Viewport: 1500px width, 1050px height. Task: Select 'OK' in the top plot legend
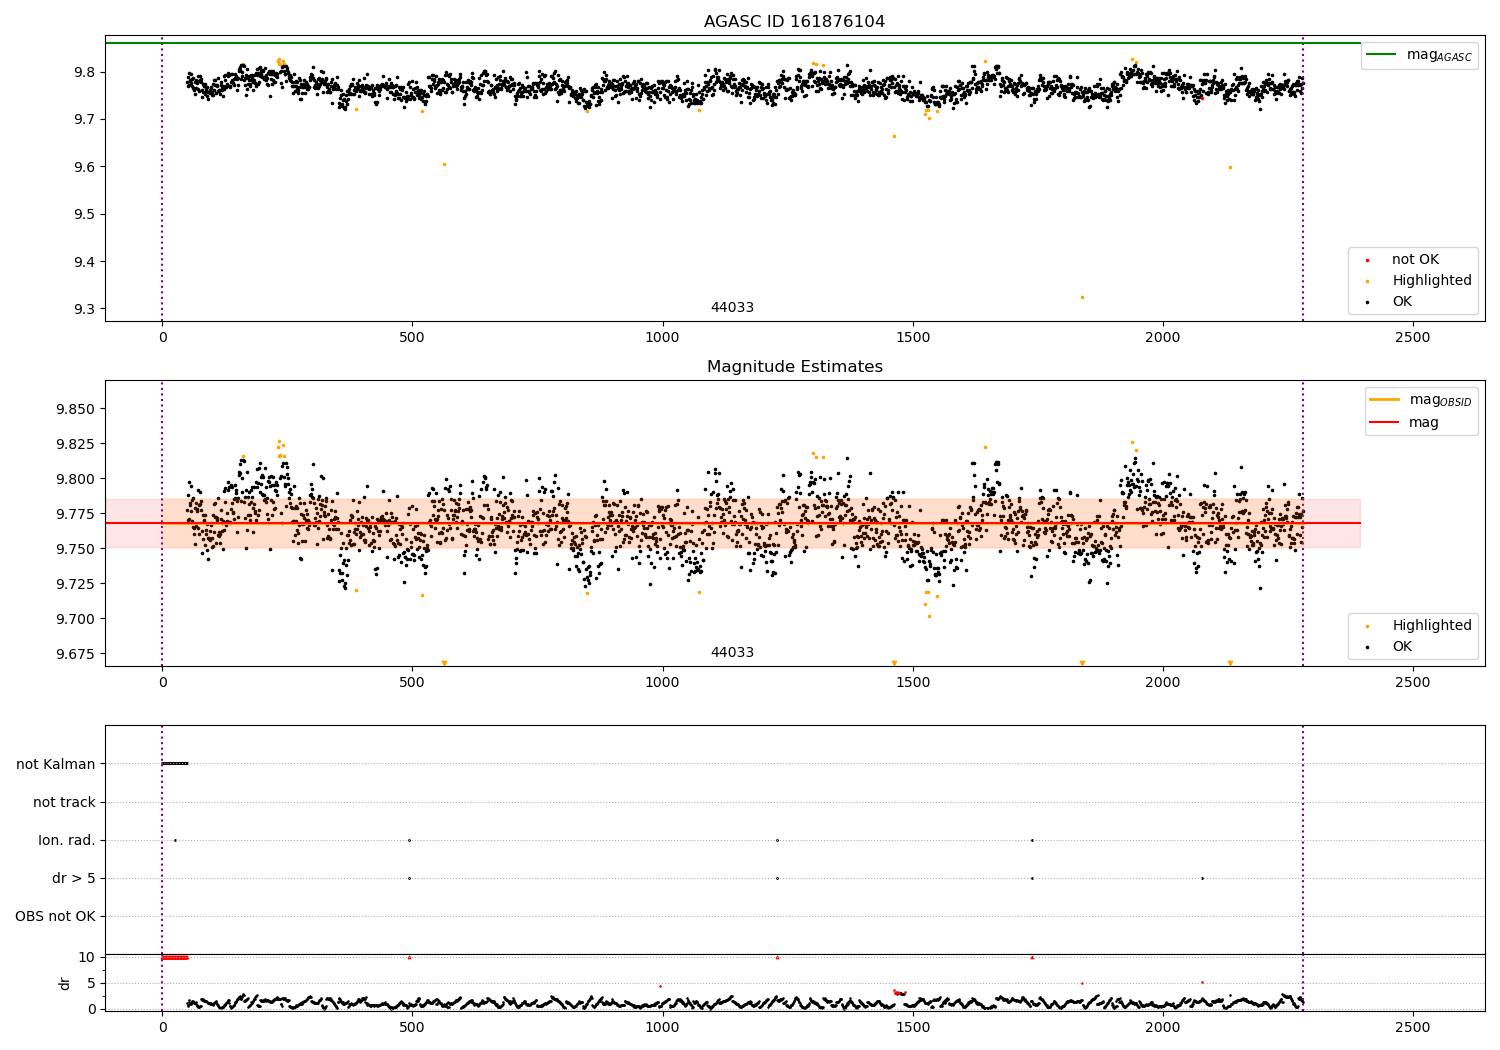[1402, 302]
